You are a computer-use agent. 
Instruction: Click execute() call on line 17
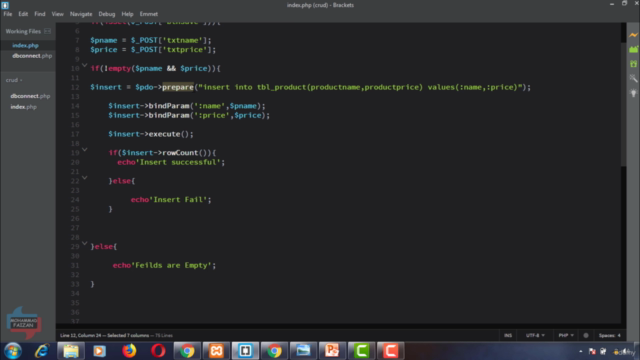(x=169, y=134)
